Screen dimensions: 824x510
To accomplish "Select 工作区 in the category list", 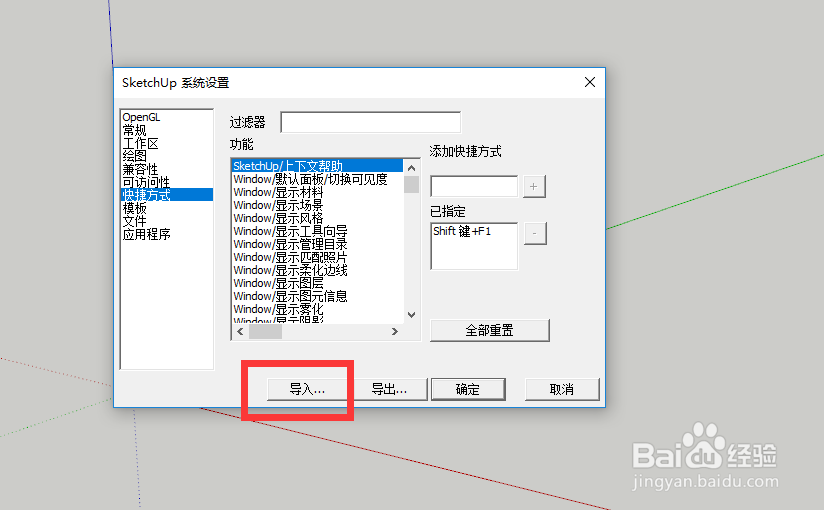I will pos(167,144).
